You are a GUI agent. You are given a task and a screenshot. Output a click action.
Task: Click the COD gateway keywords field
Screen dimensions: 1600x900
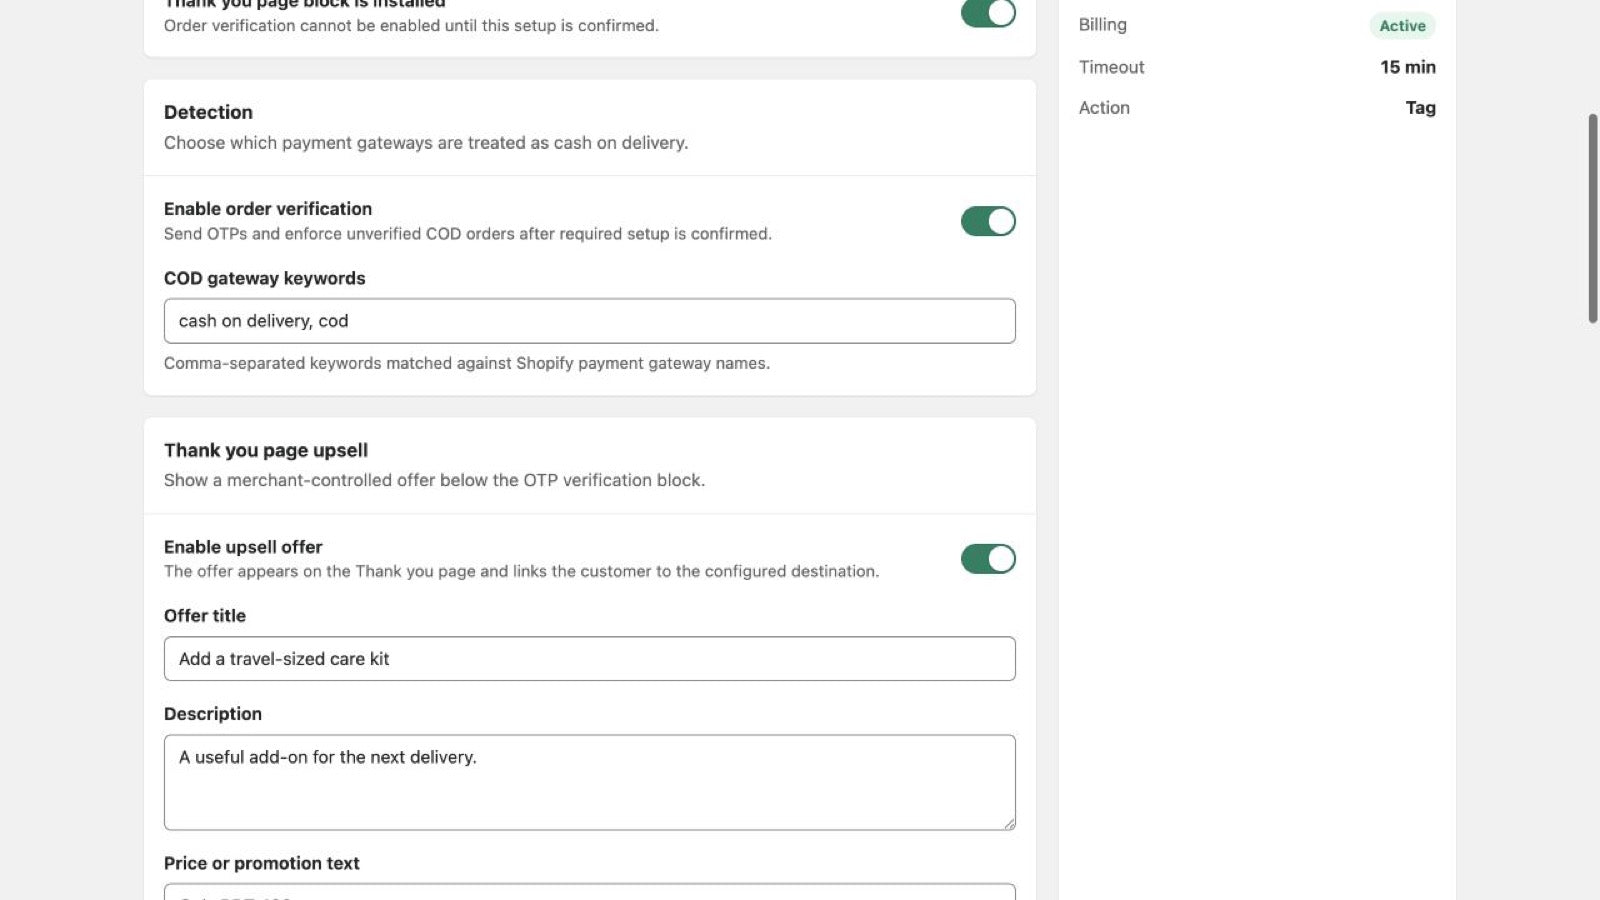tap(590, 321)
